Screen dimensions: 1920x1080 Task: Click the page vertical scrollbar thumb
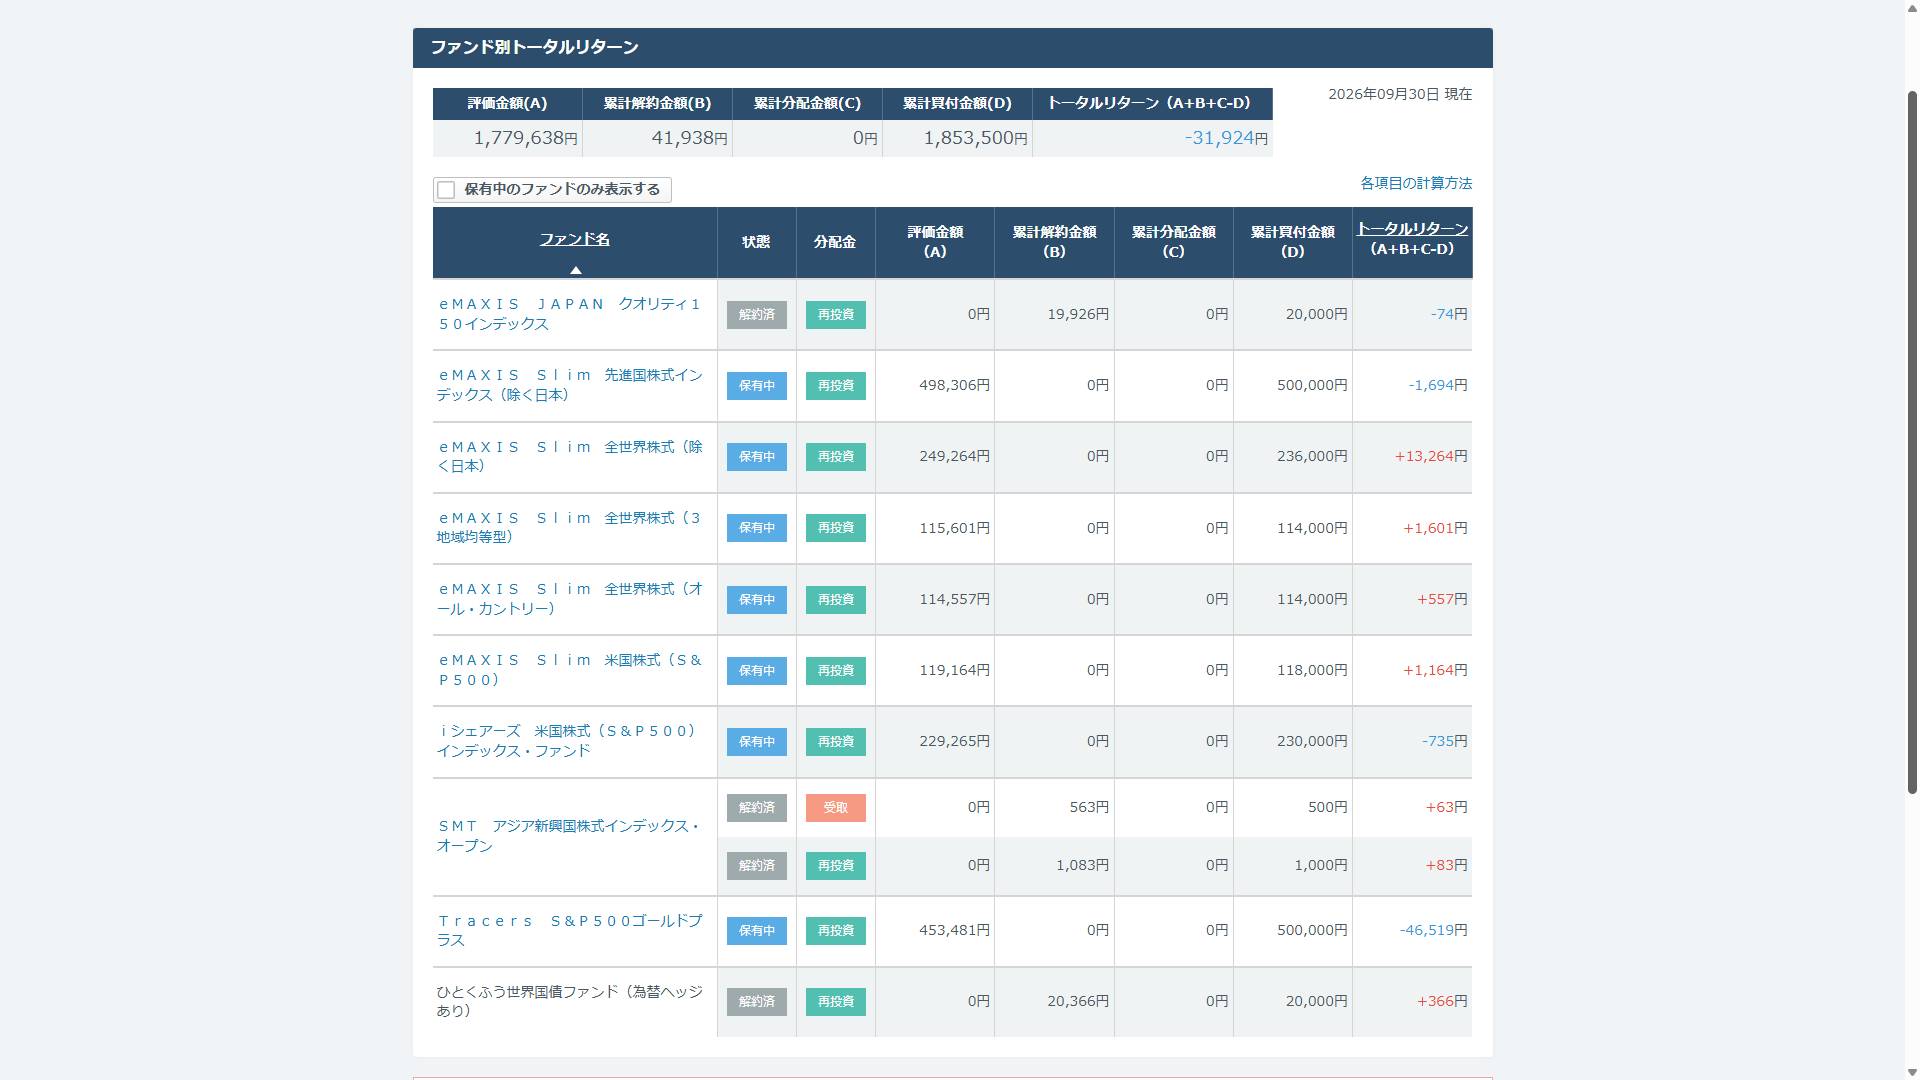1912,440
